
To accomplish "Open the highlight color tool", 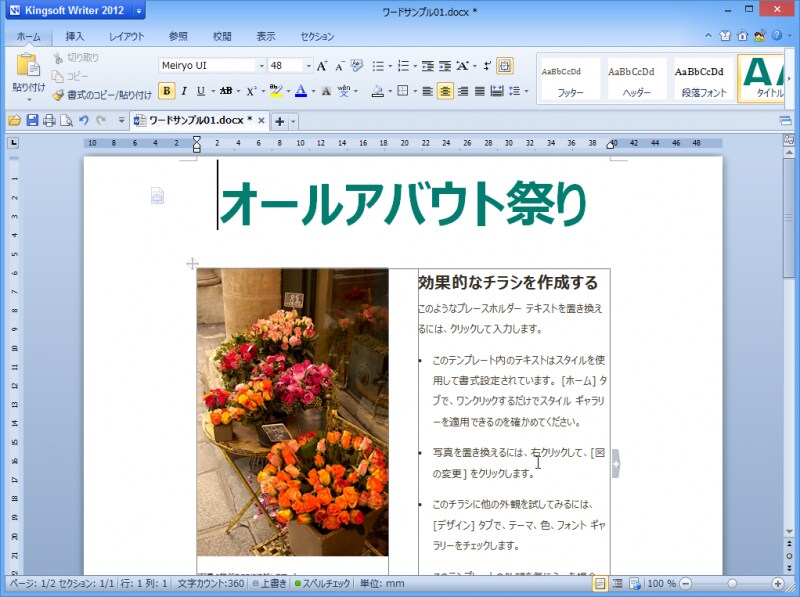I will tap(277, 88).
